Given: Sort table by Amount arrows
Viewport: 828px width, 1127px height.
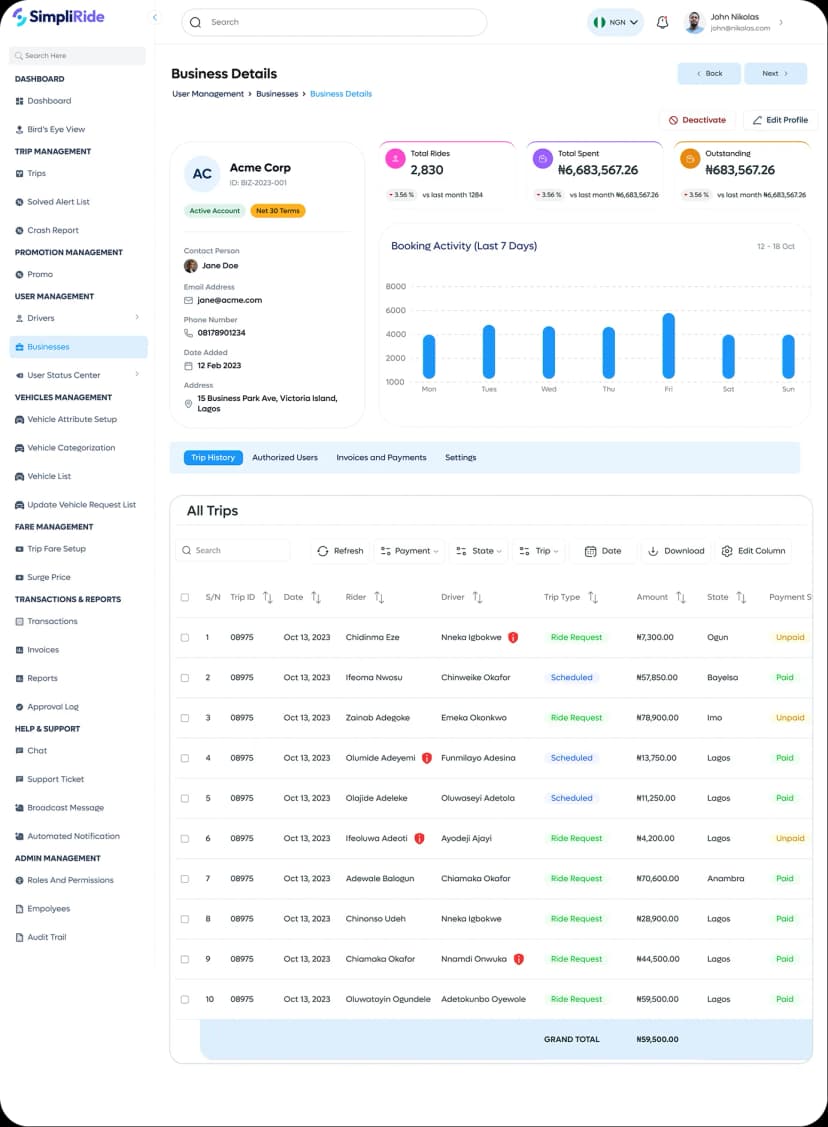Looking at the screenshot, I should coord(681,597).
